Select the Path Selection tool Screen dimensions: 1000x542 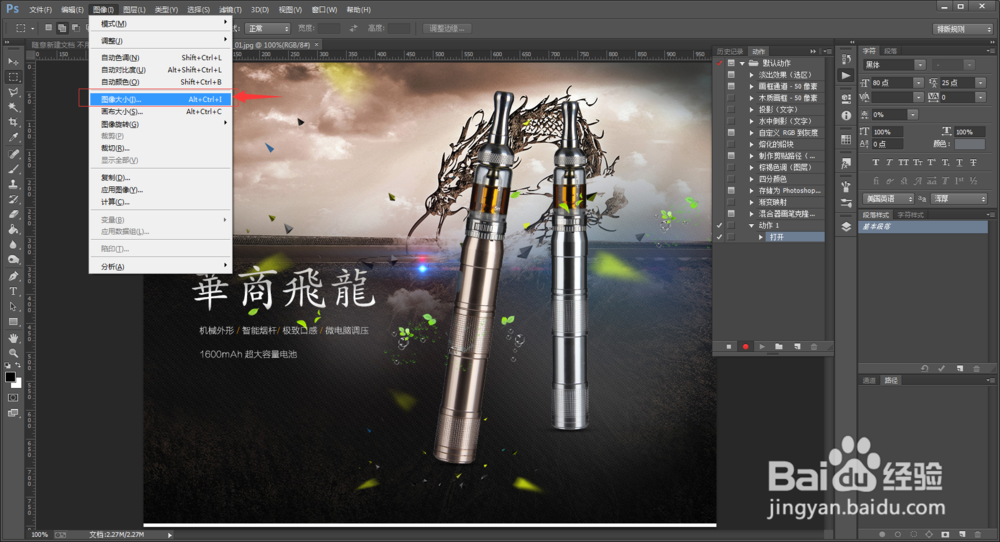point(13,307)
